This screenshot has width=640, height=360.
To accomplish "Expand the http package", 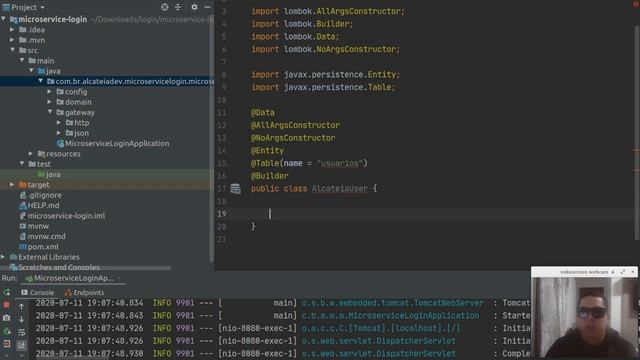I will click(59, 122).
